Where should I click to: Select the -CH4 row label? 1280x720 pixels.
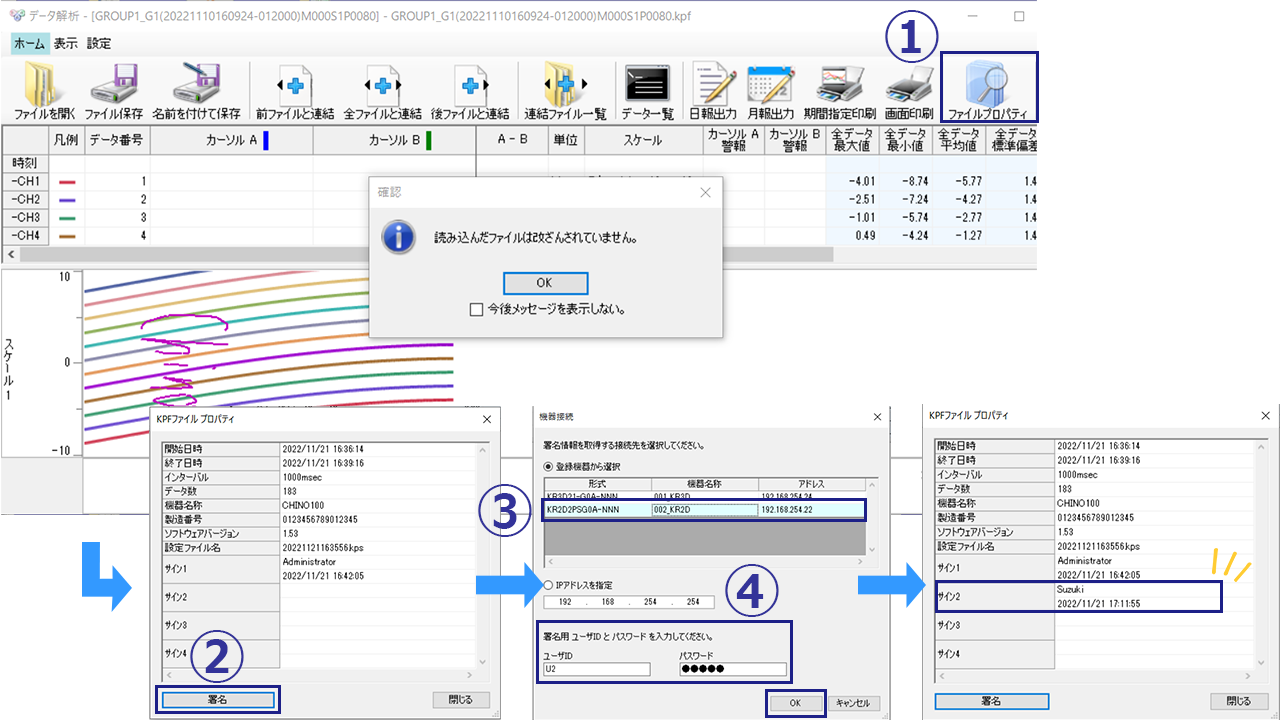click(x=27, y=235)
